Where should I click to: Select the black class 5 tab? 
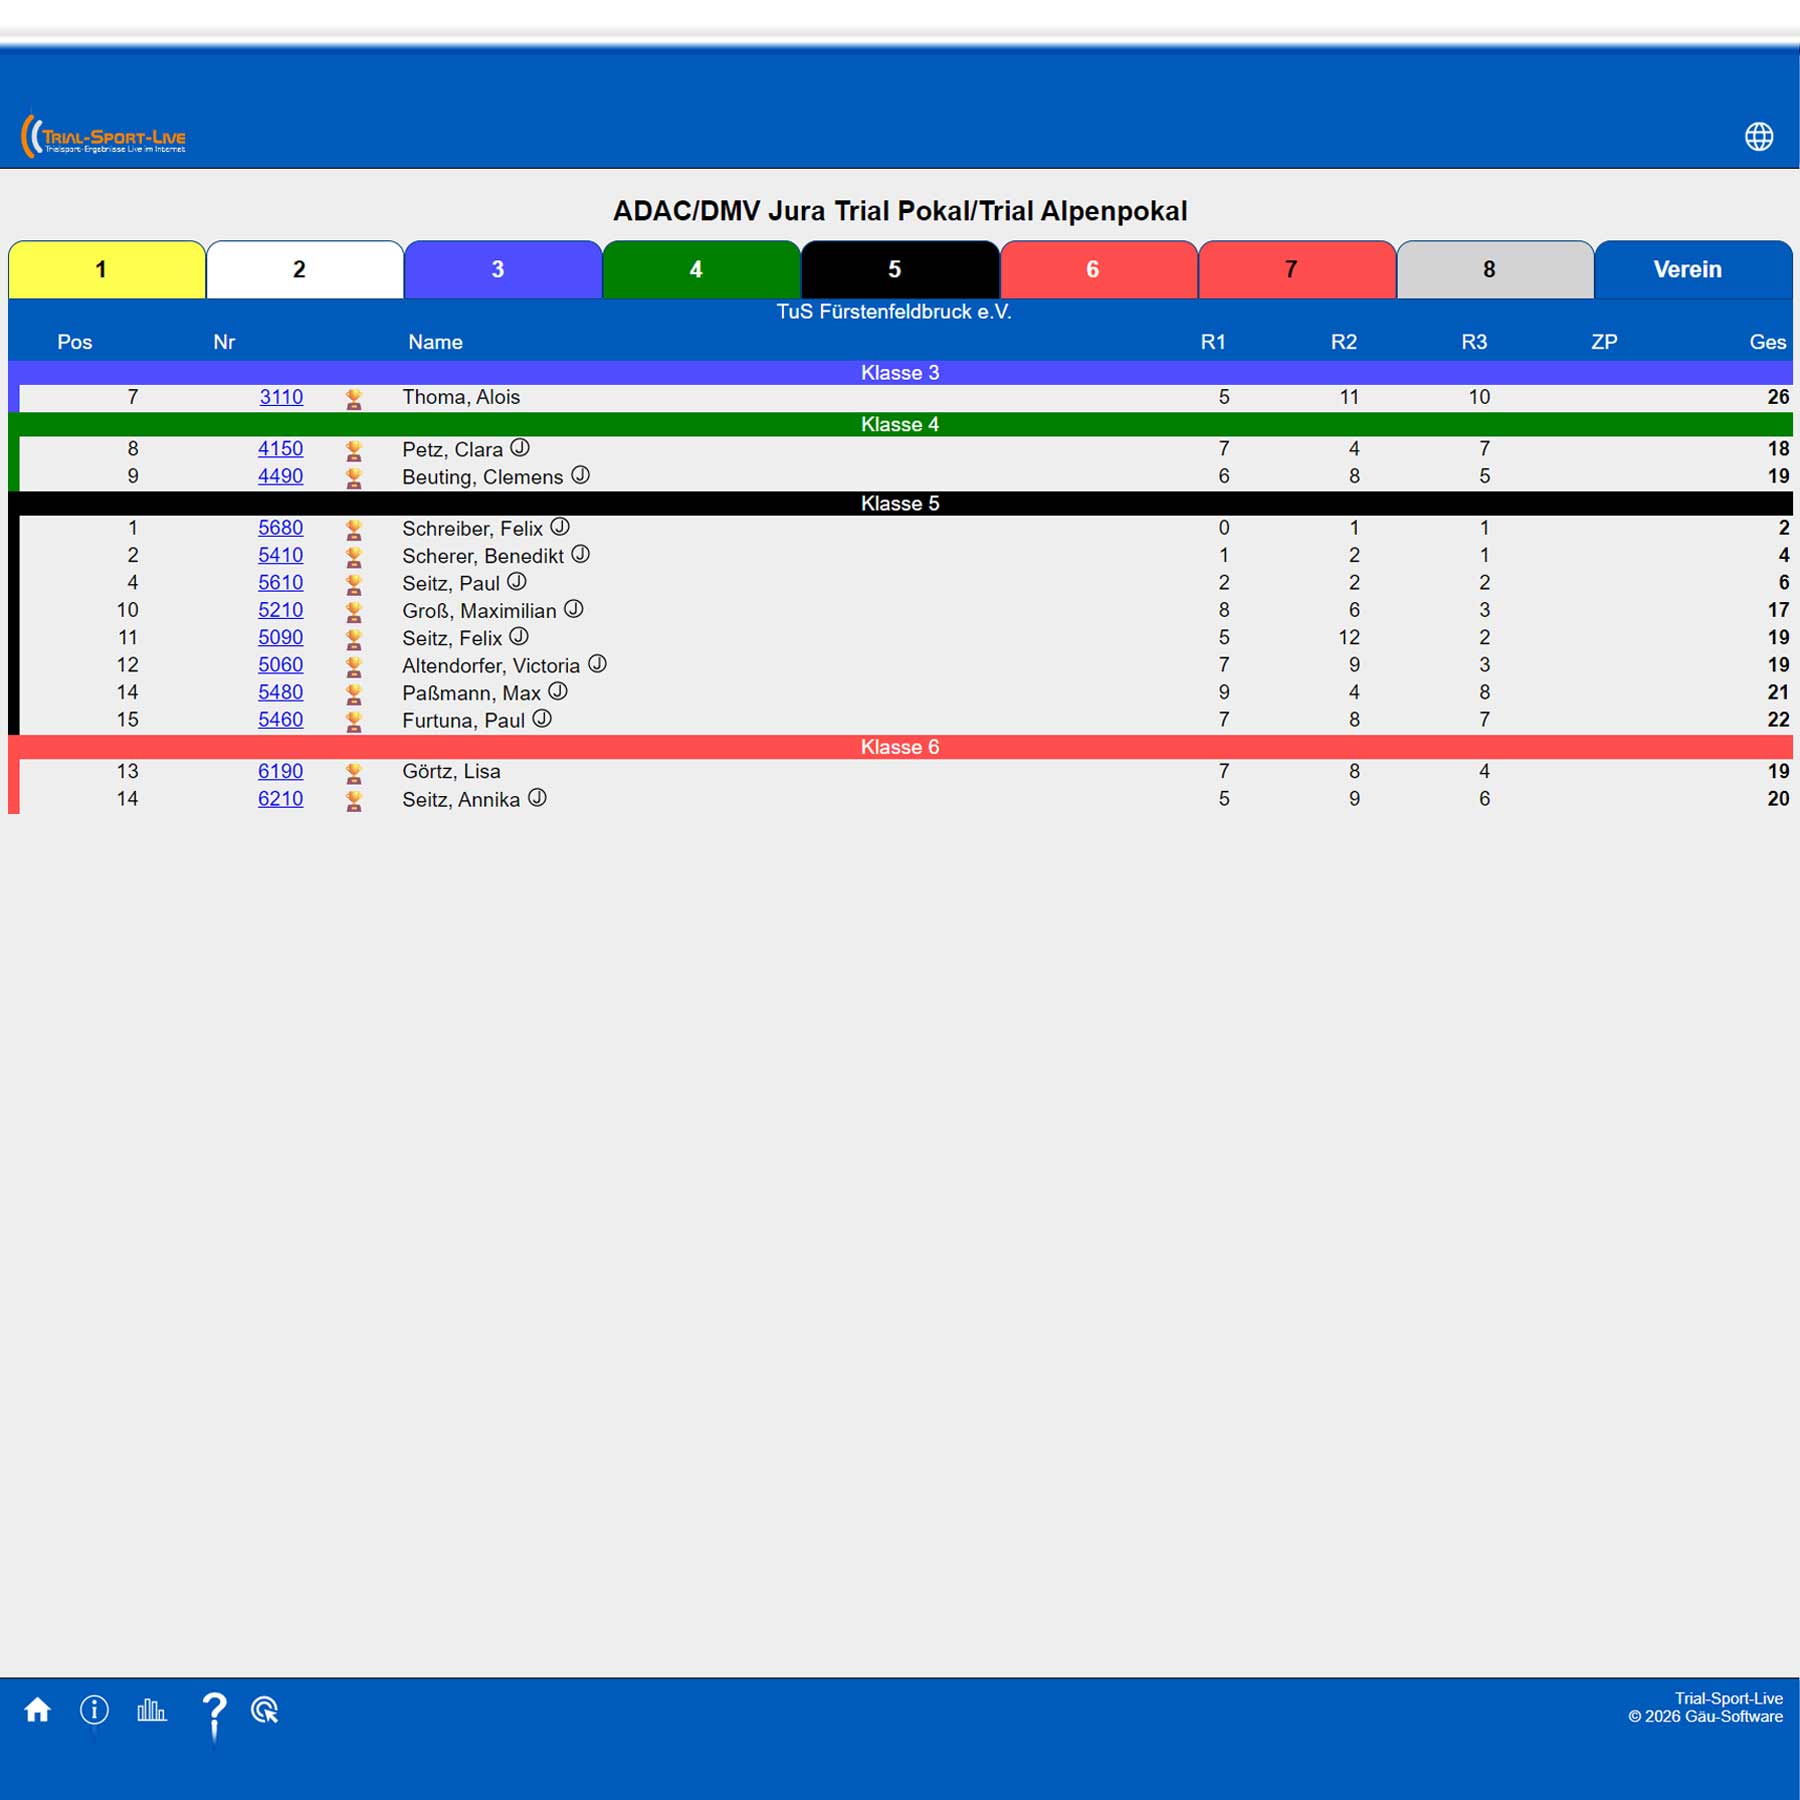900,269
